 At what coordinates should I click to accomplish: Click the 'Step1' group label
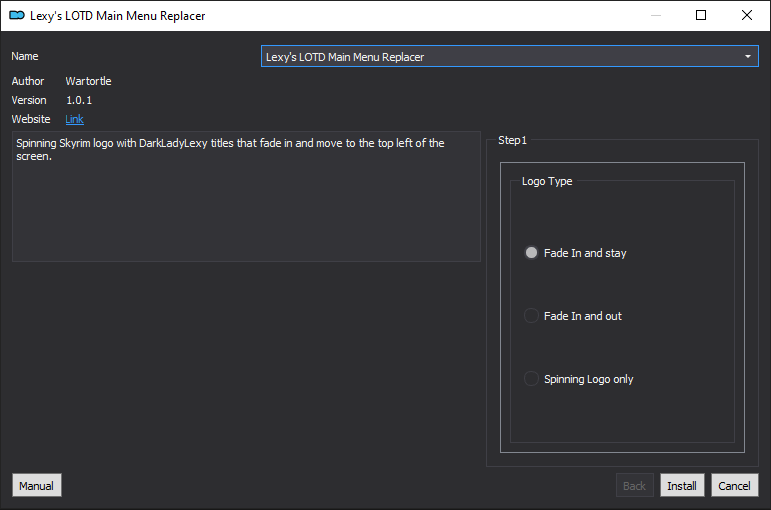pos(512,140)
